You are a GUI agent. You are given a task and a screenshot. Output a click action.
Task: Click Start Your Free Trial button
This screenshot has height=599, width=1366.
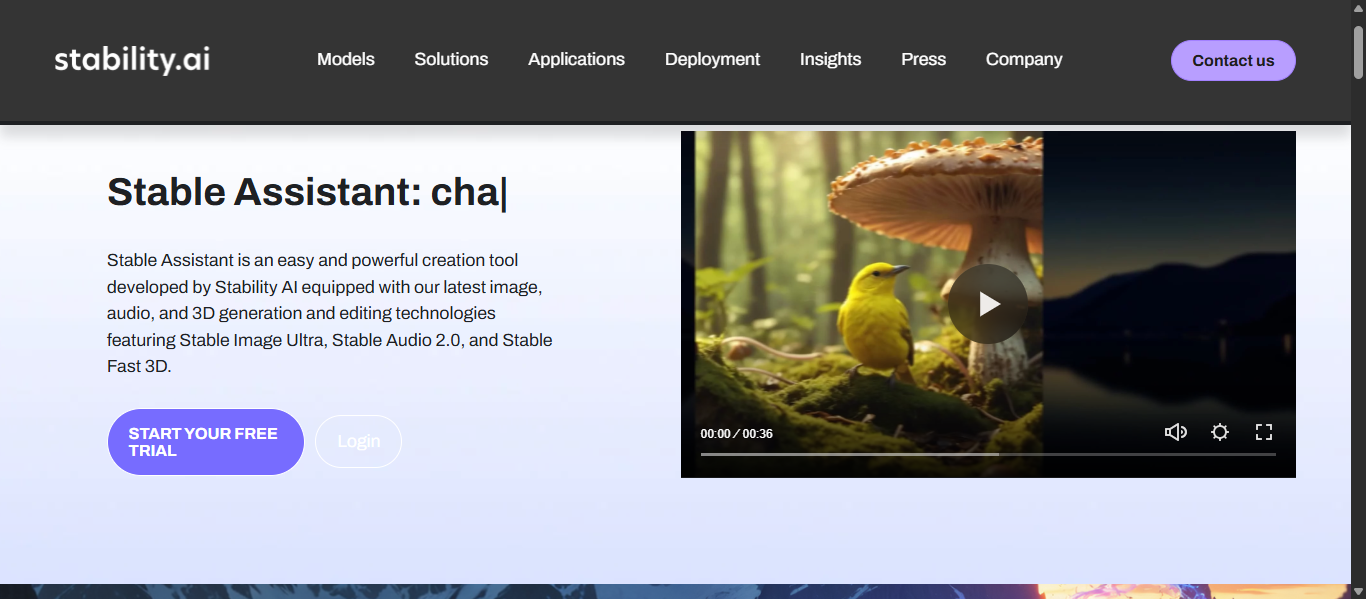point(205,442)
